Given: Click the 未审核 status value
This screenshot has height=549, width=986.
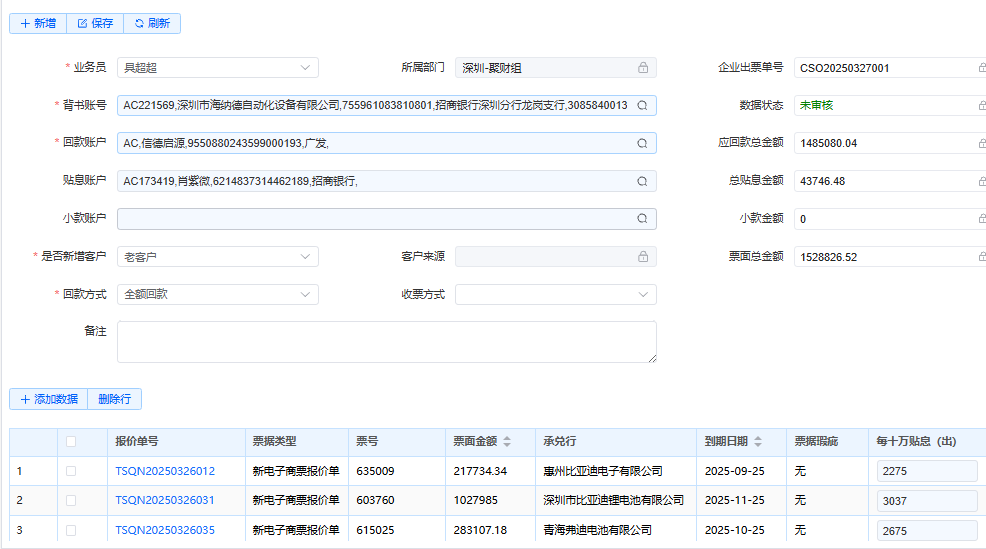Looking at the screenshot, I should tap(816, 106).
